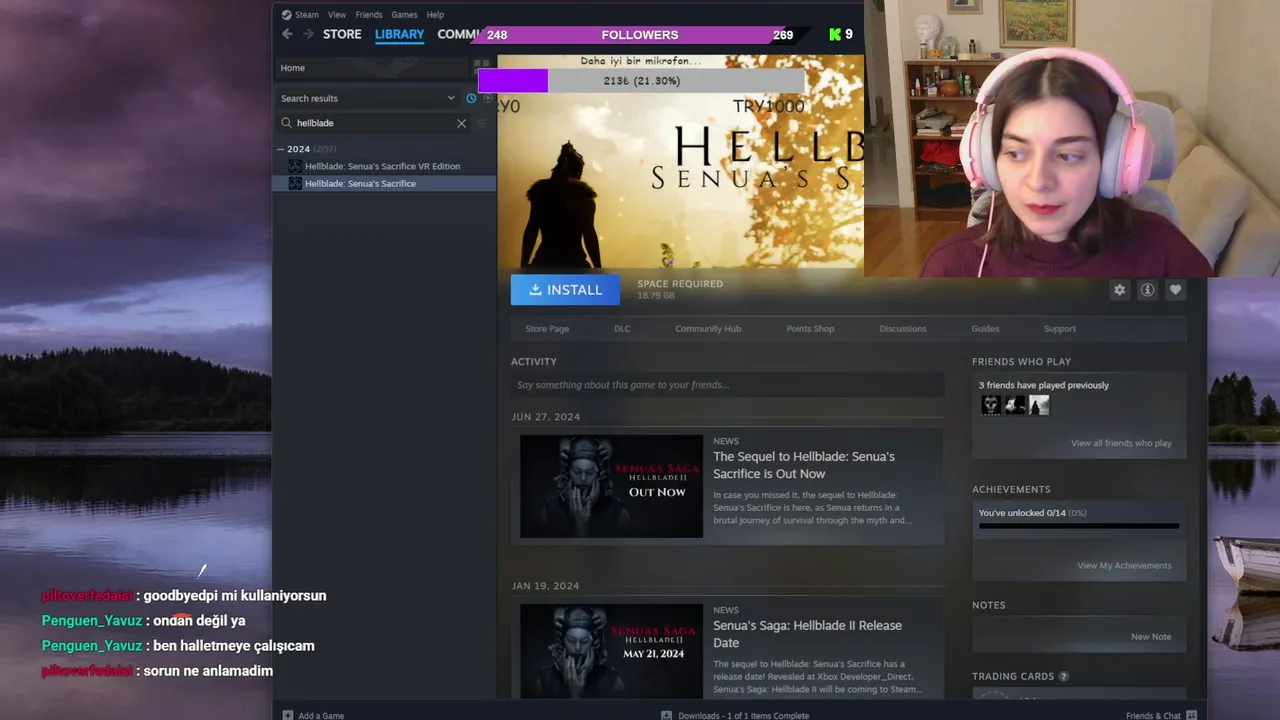Open the Friends menu
The height and width of the screenshot is (720, 1280).
[369, 15]
